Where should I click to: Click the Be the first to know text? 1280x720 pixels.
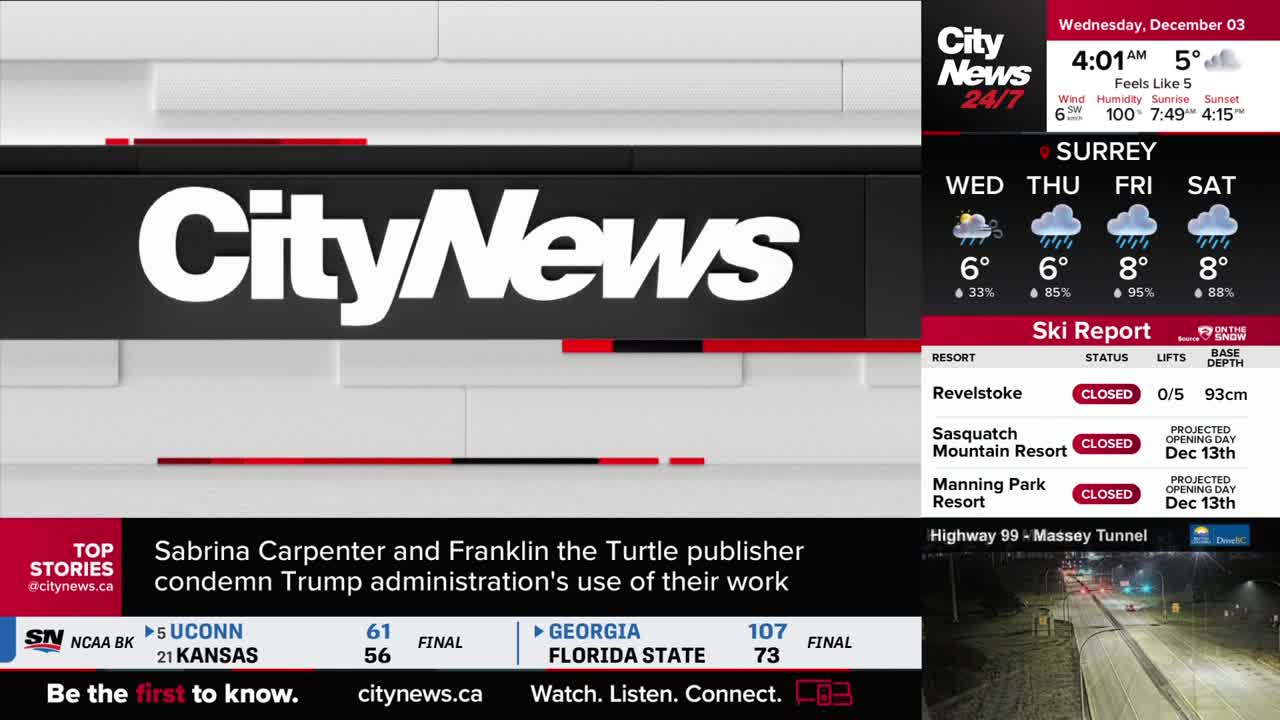coord(170,694)
